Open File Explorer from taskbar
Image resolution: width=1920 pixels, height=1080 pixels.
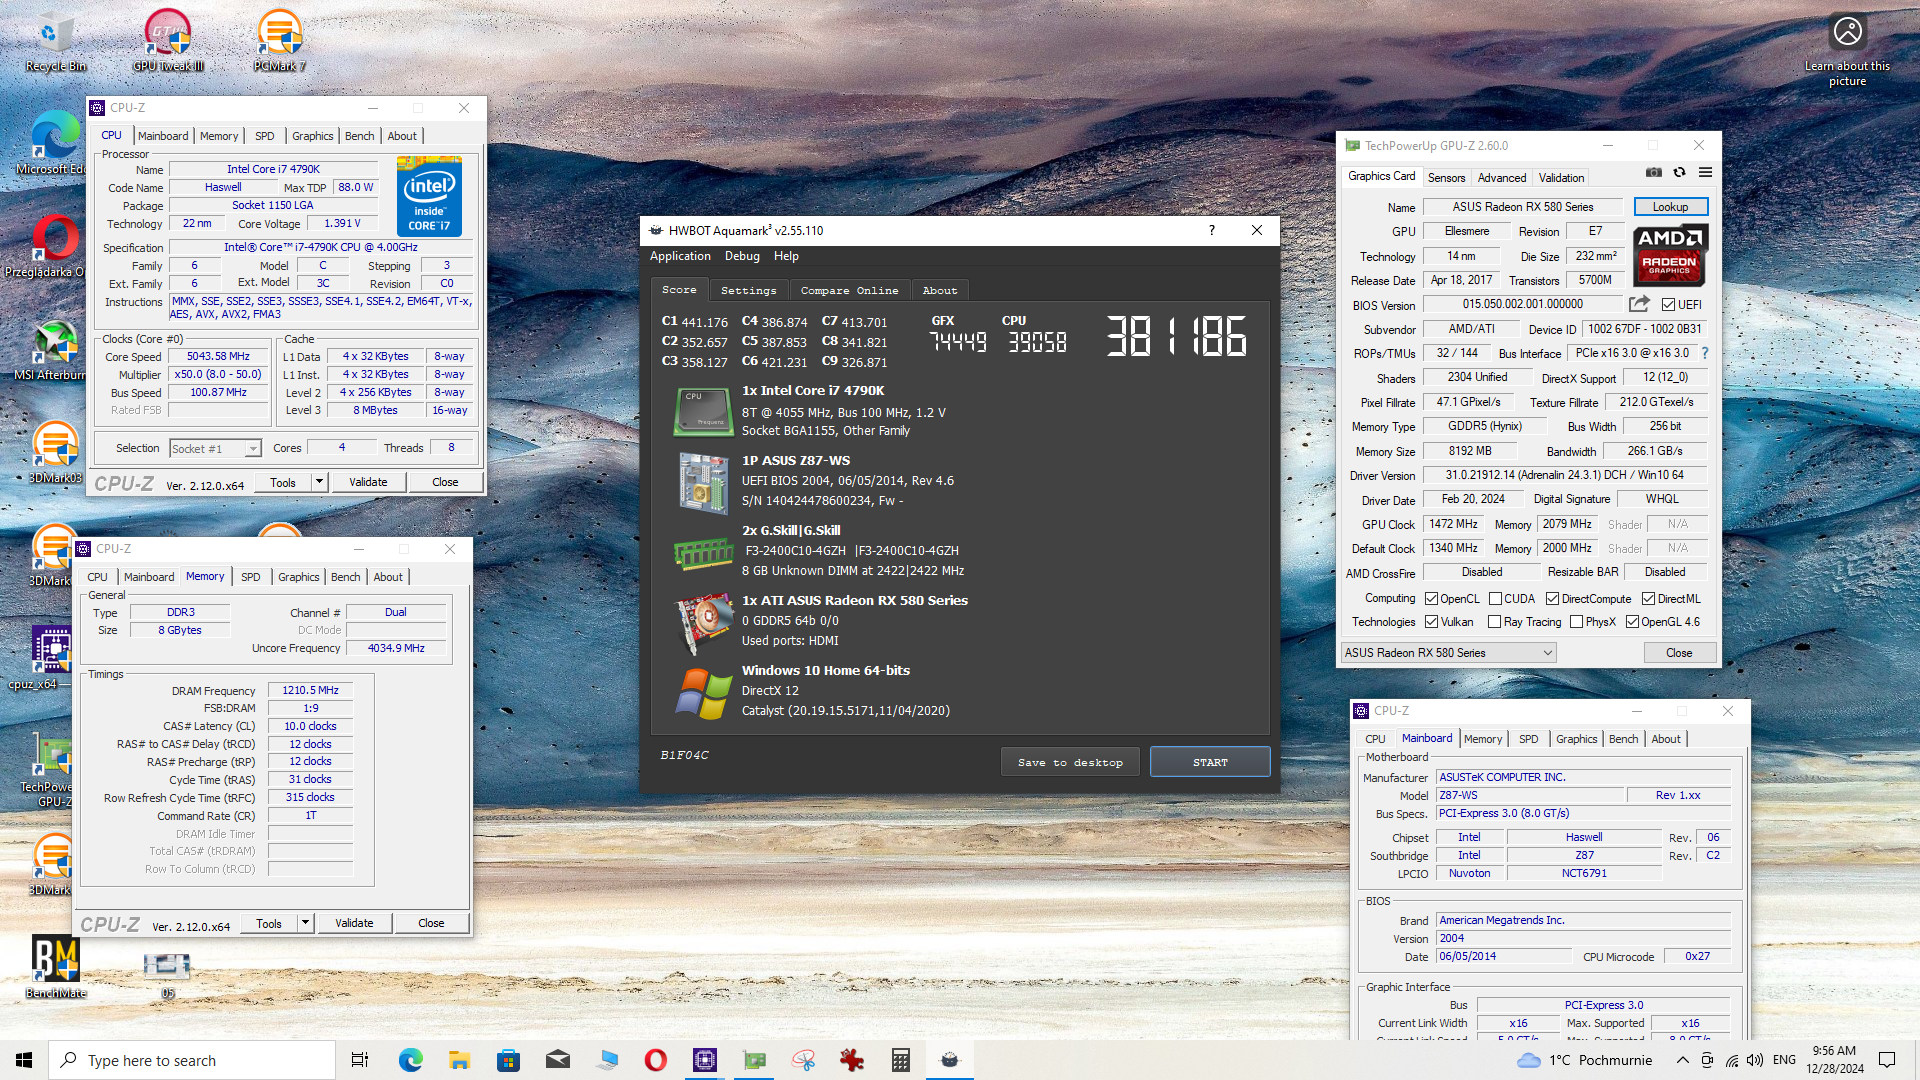pos(459,1060)
